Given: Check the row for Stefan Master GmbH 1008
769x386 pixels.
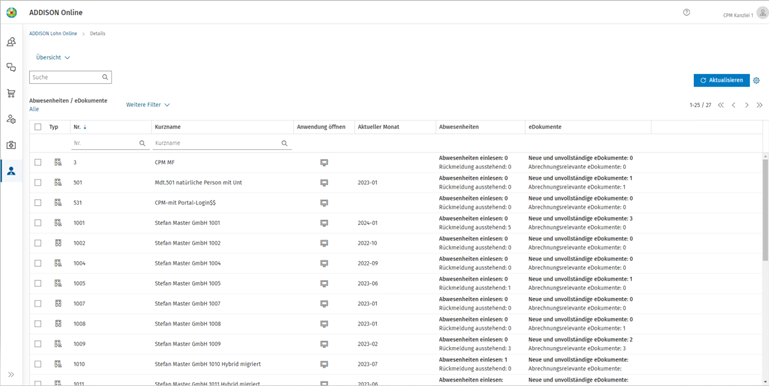Looking at the screenshot, I should (x=38, y=324).
